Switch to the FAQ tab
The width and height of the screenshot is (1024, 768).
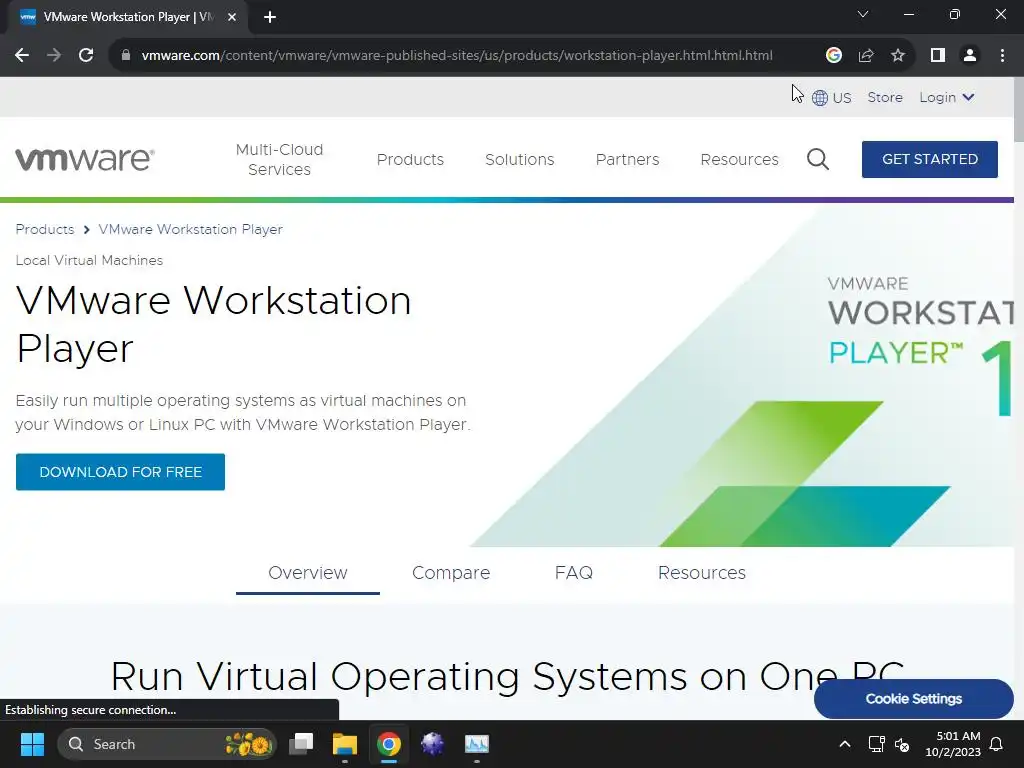coord(573,573)
